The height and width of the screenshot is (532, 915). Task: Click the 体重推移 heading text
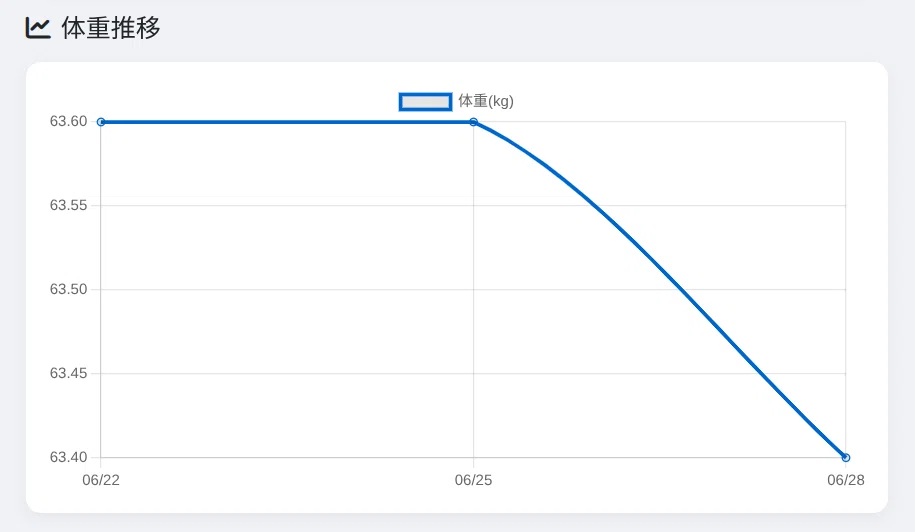pos(111,28)
